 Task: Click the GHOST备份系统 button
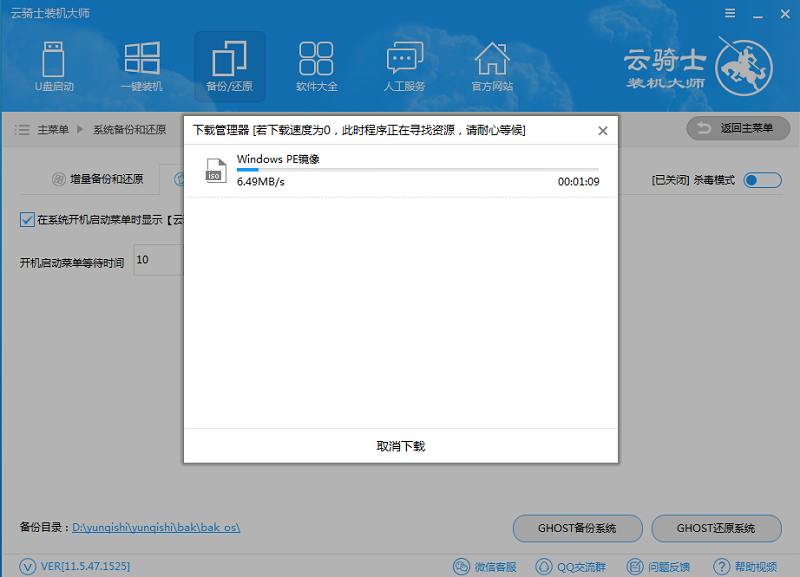(578, 529)
